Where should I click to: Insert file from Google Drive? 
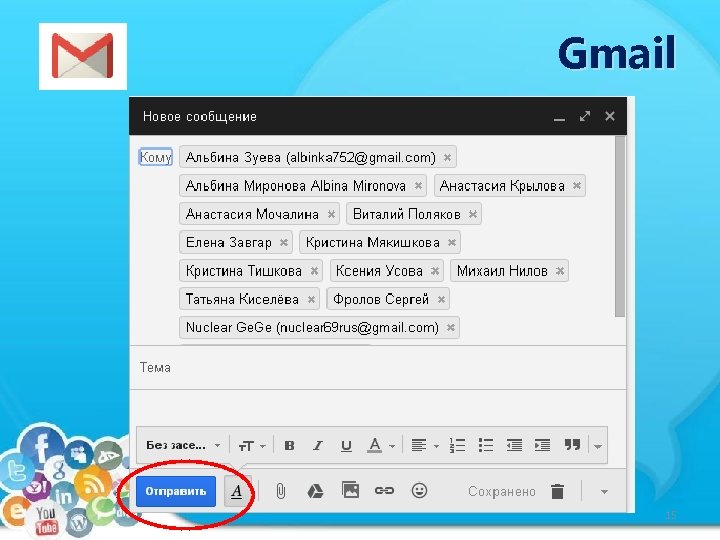(x=315, y=491)
